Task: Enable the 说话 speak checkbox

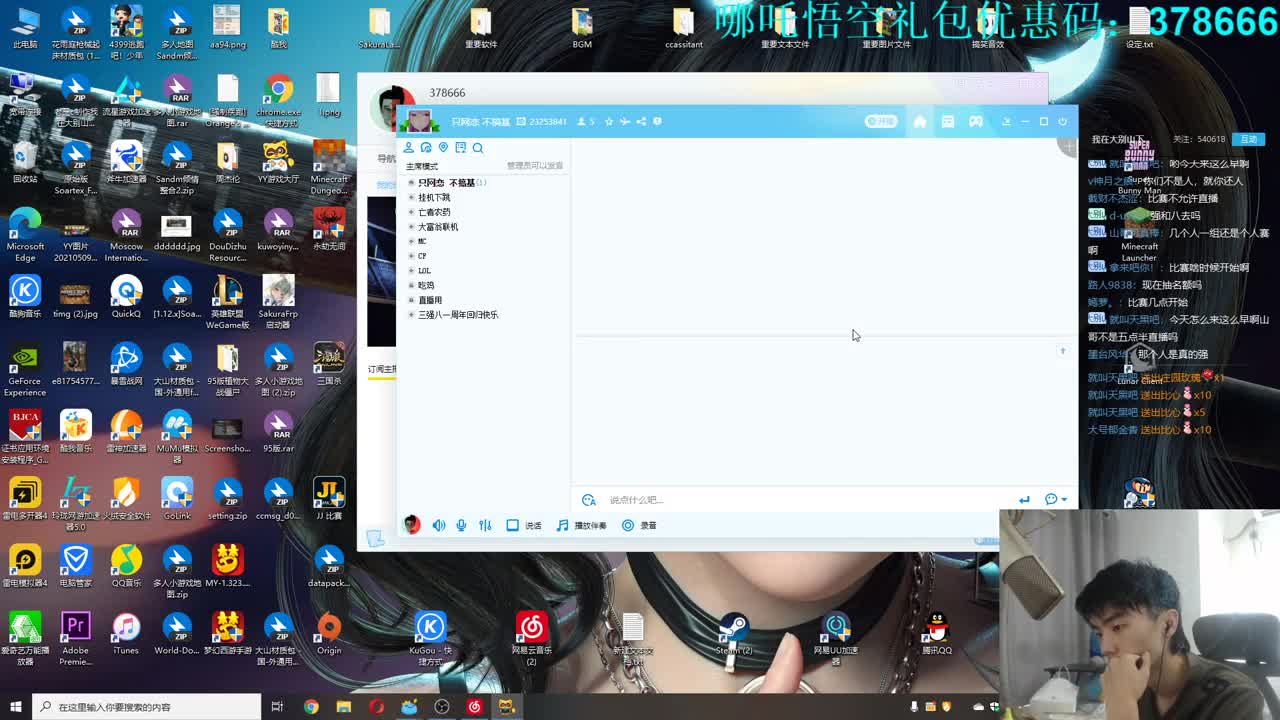Action: tap(513, 525)
